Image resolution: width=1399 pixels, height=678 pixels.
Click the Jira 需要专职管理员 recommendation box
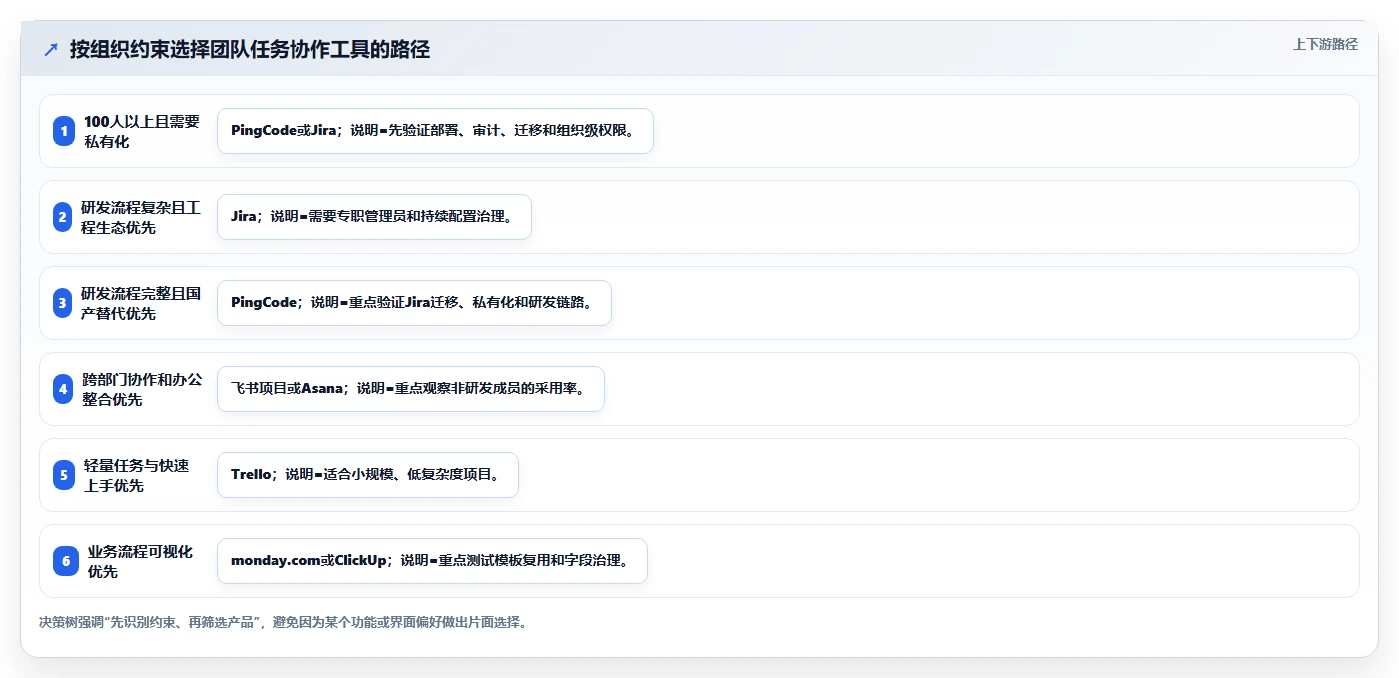tap(374, 217)
